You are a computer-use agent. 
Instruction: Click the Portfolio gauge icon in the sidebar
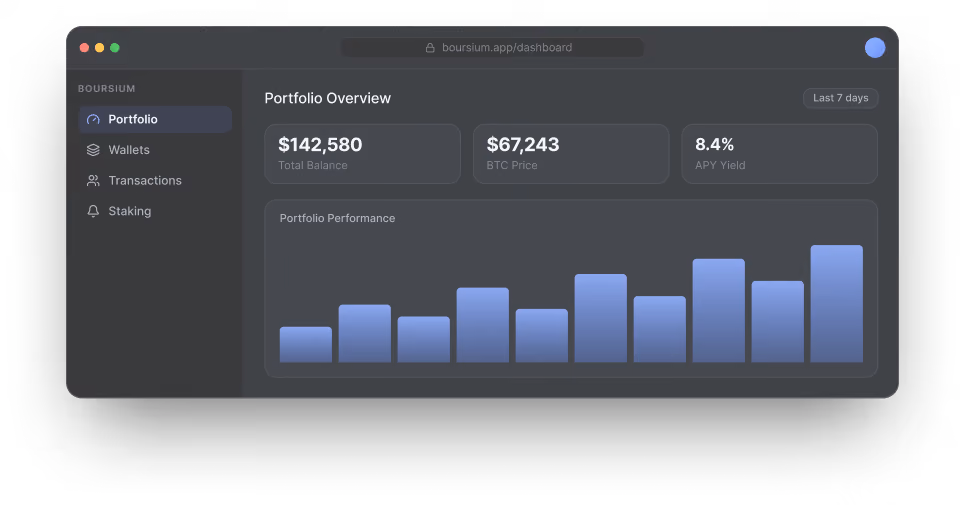[x=93, y=119]
